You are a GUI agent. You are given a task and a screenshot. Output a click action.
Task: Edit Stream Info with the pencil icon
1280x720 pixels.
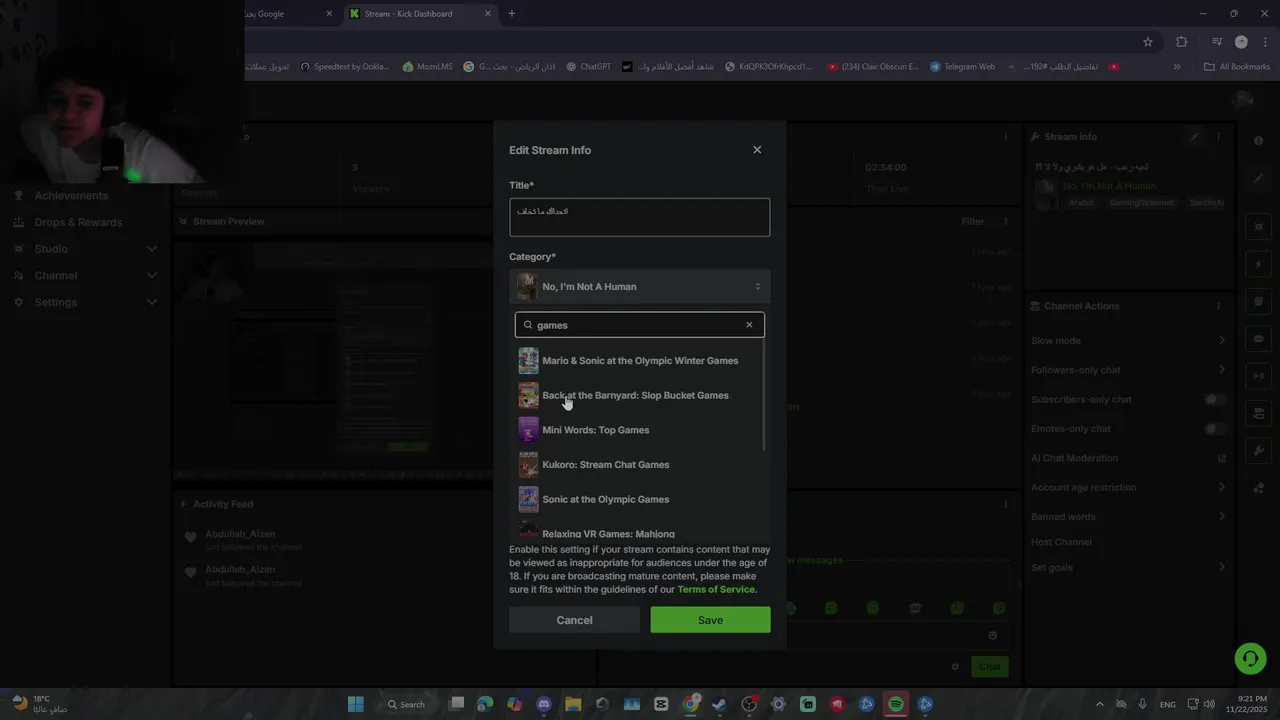pyautogui.click(x=1194, y=137)
